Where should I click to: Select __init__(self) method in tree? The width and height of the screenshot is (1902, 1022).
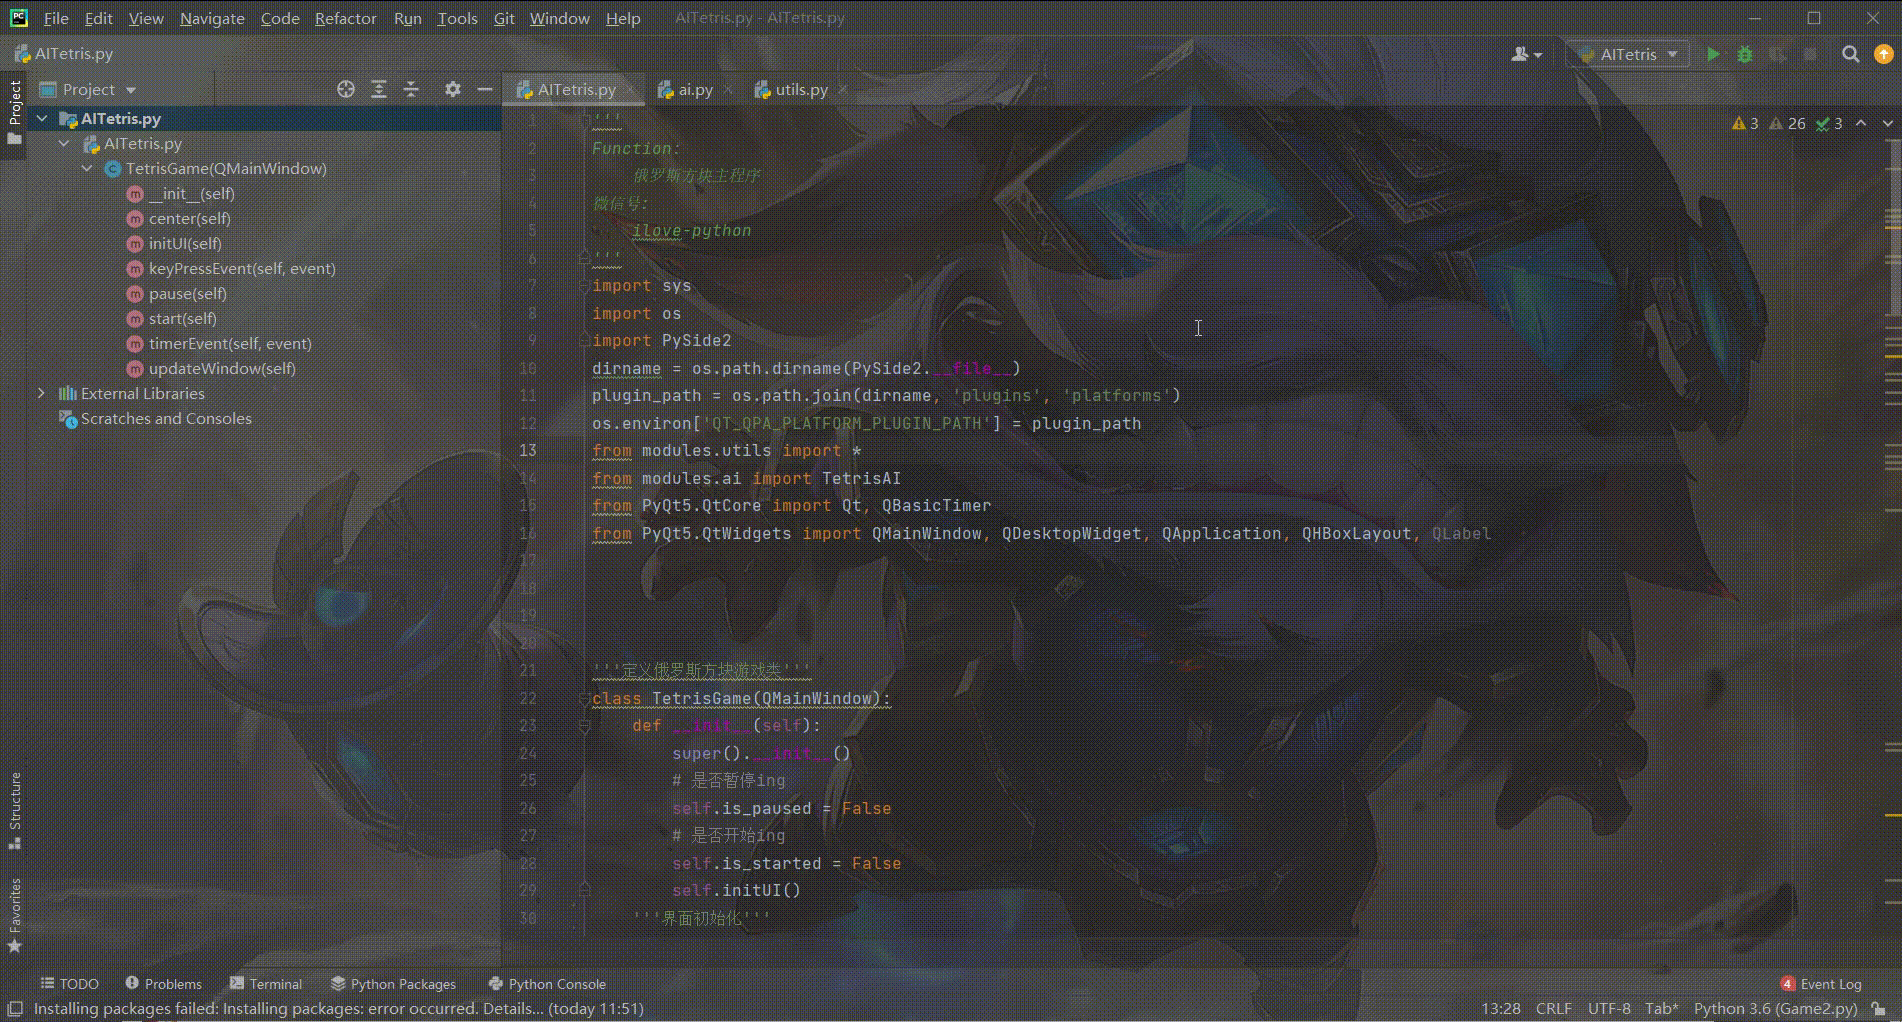(x=191, y=194)
